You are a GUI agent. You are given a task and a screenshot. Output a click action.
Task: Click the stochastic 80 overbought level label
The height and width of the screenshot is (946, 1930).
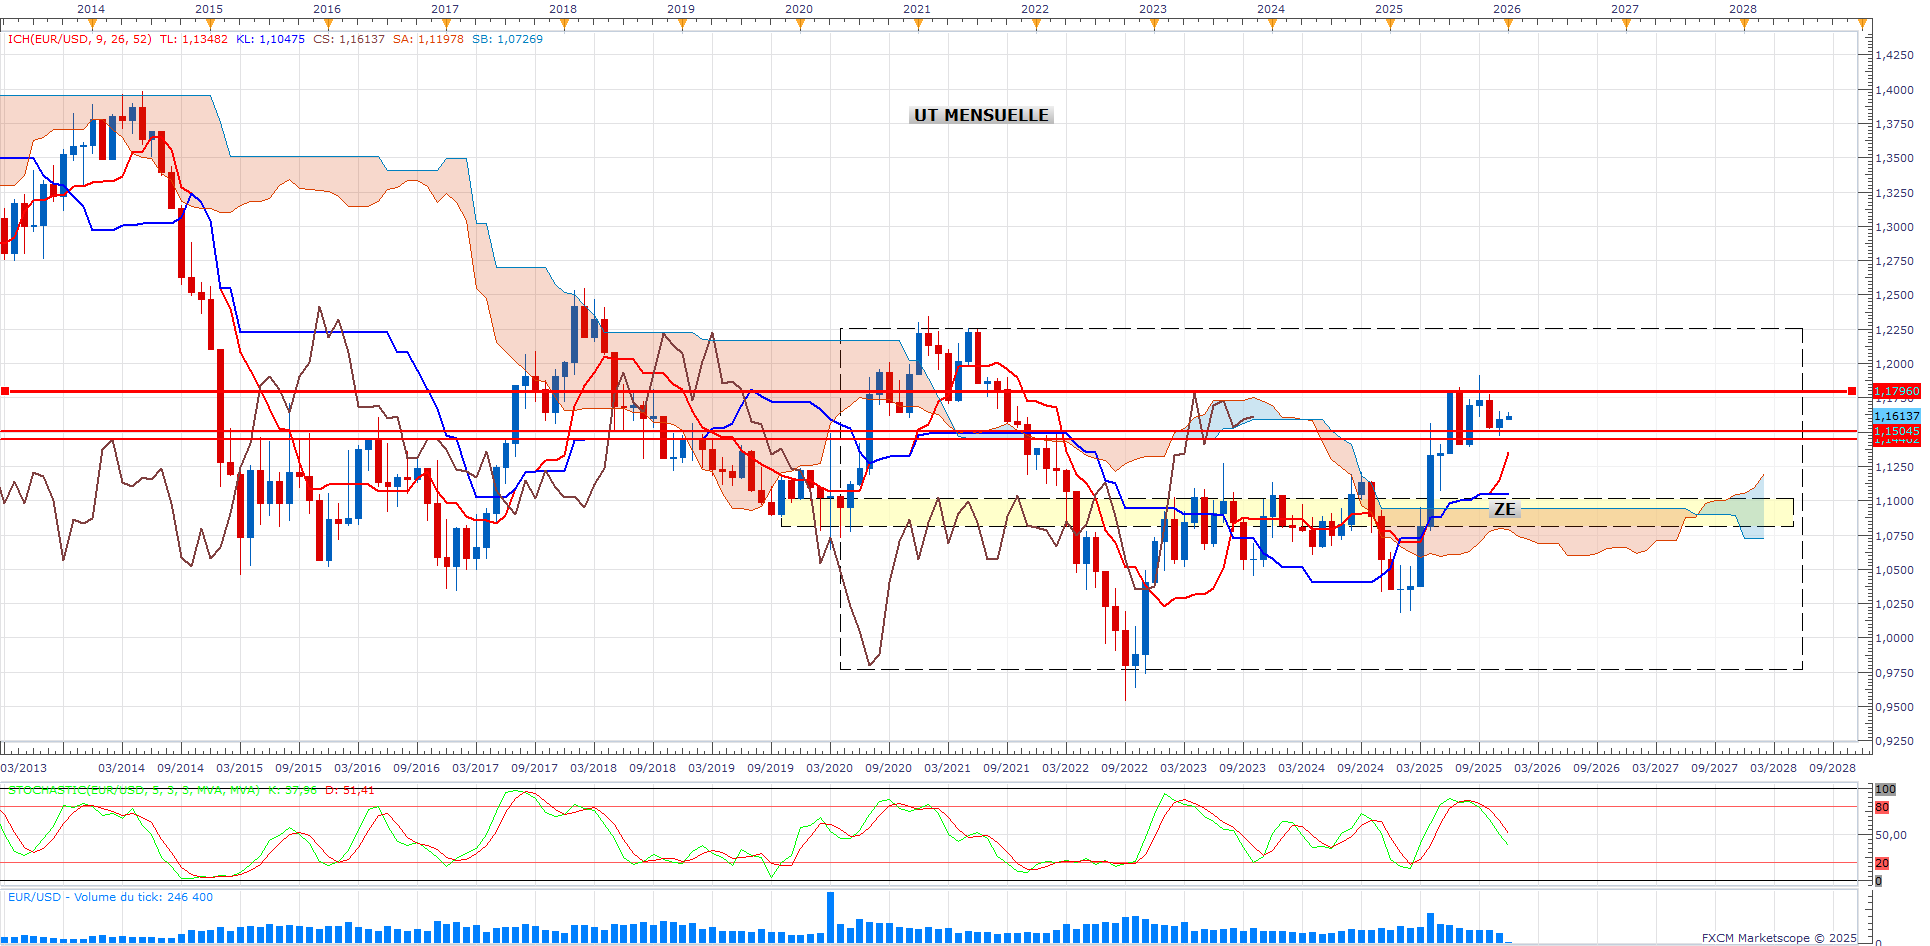coord(1882,807)
